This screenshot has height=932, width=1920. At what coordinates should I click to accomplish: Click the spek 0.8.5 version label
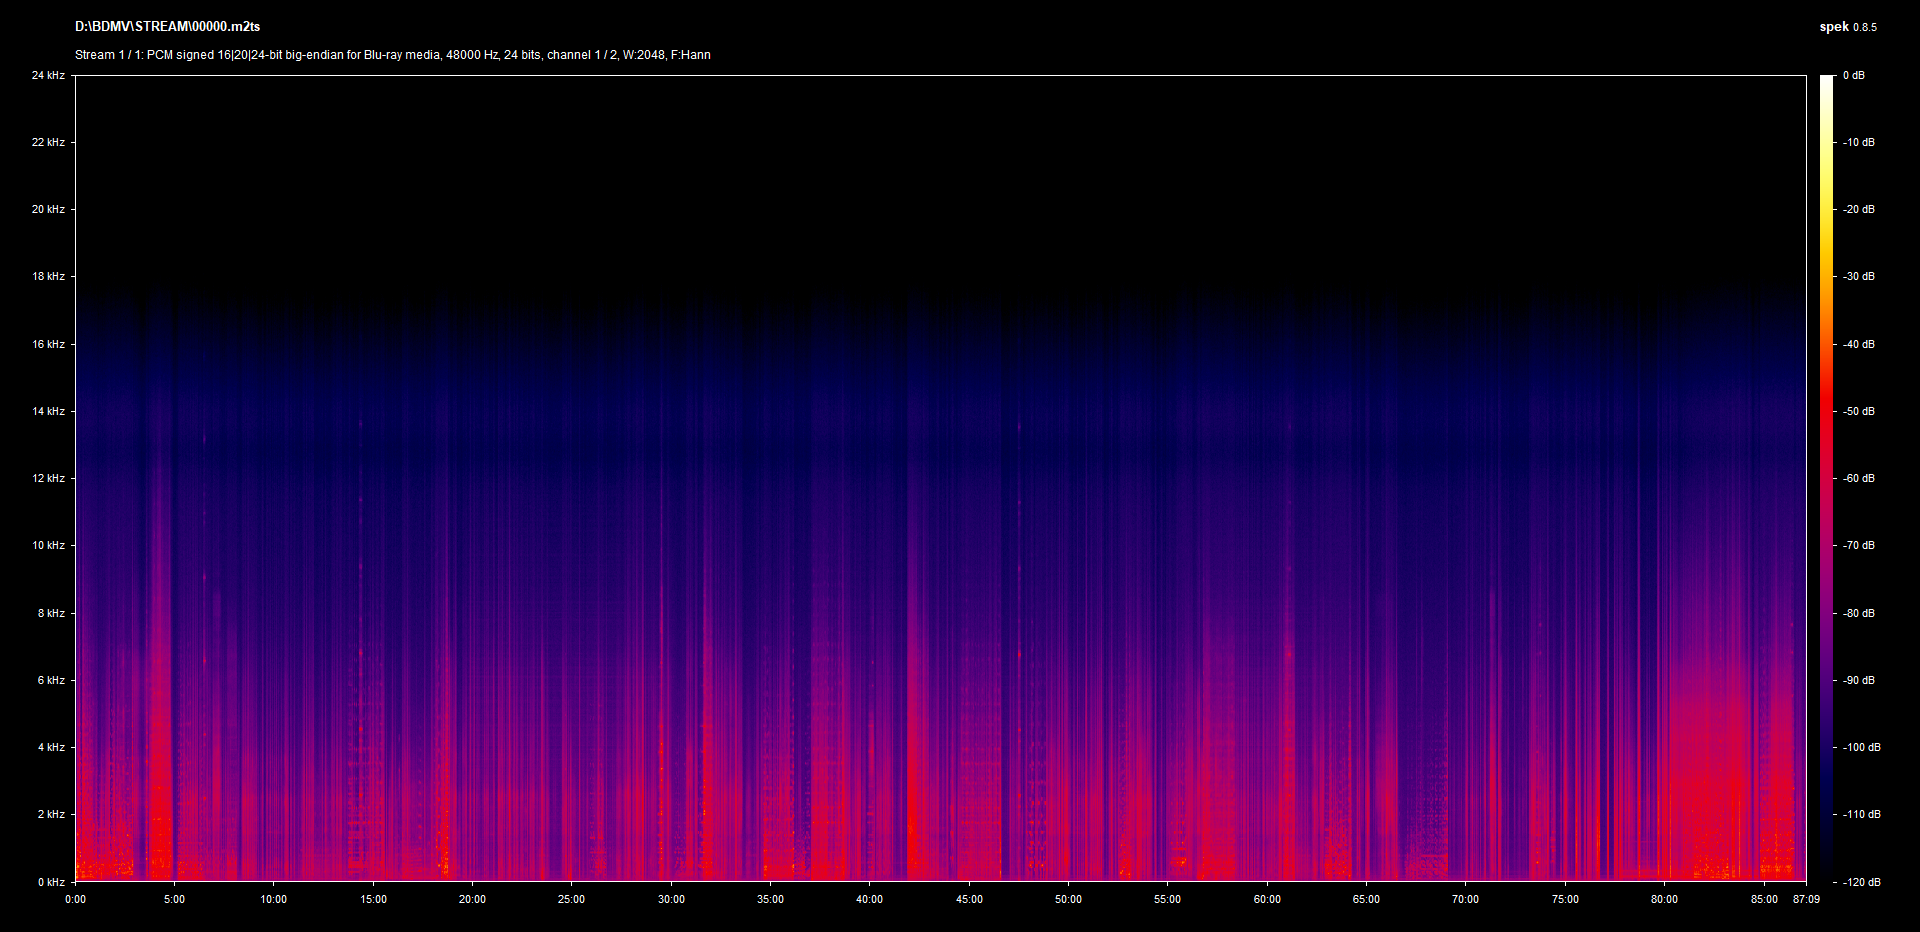coord(1847,27)
